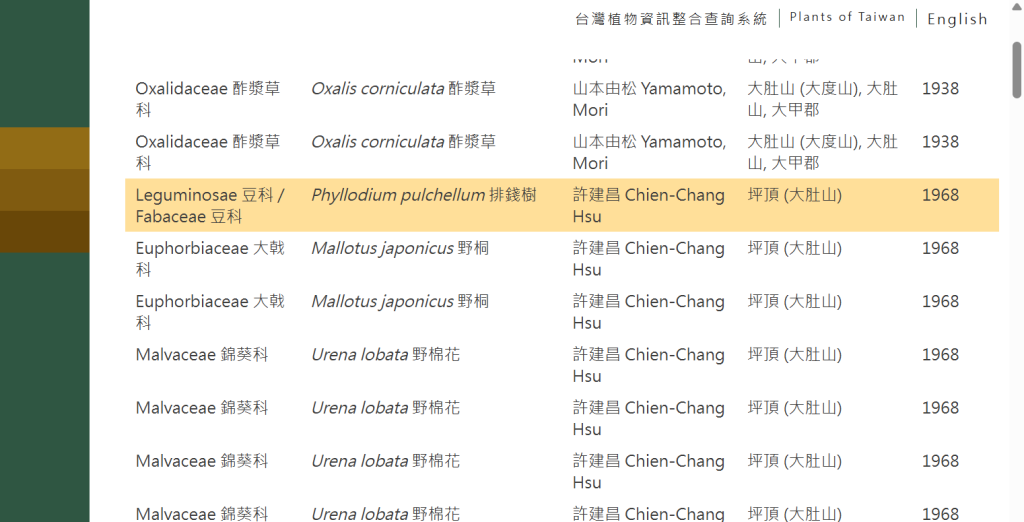This screenshot has height=522, width=1024.
Task: Open the topmost Urena lobata 野棉花 entry
Action: (x=385, y=354)
